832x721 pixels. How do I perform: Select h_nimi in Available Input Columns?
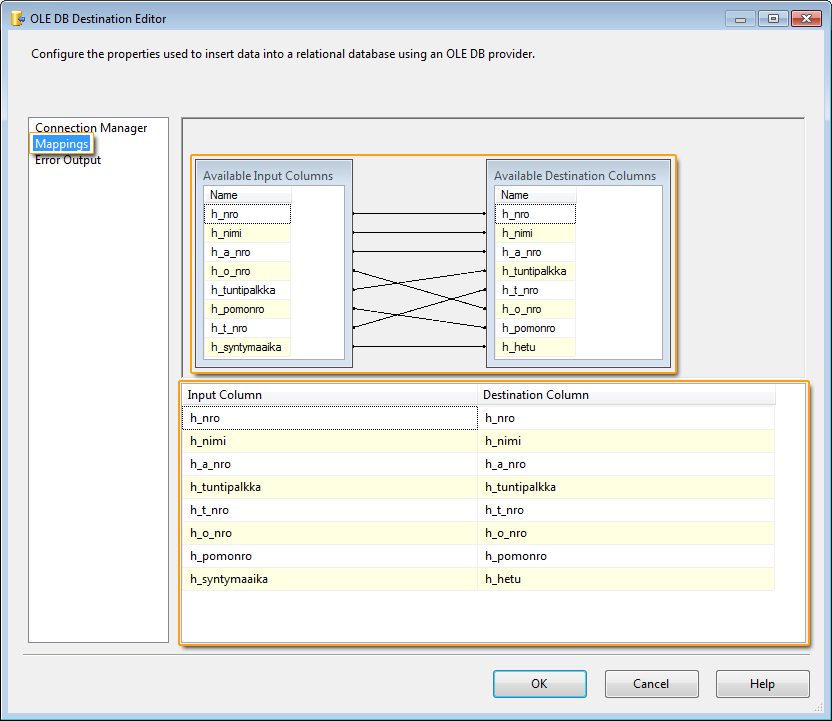(x=247, y=233)
